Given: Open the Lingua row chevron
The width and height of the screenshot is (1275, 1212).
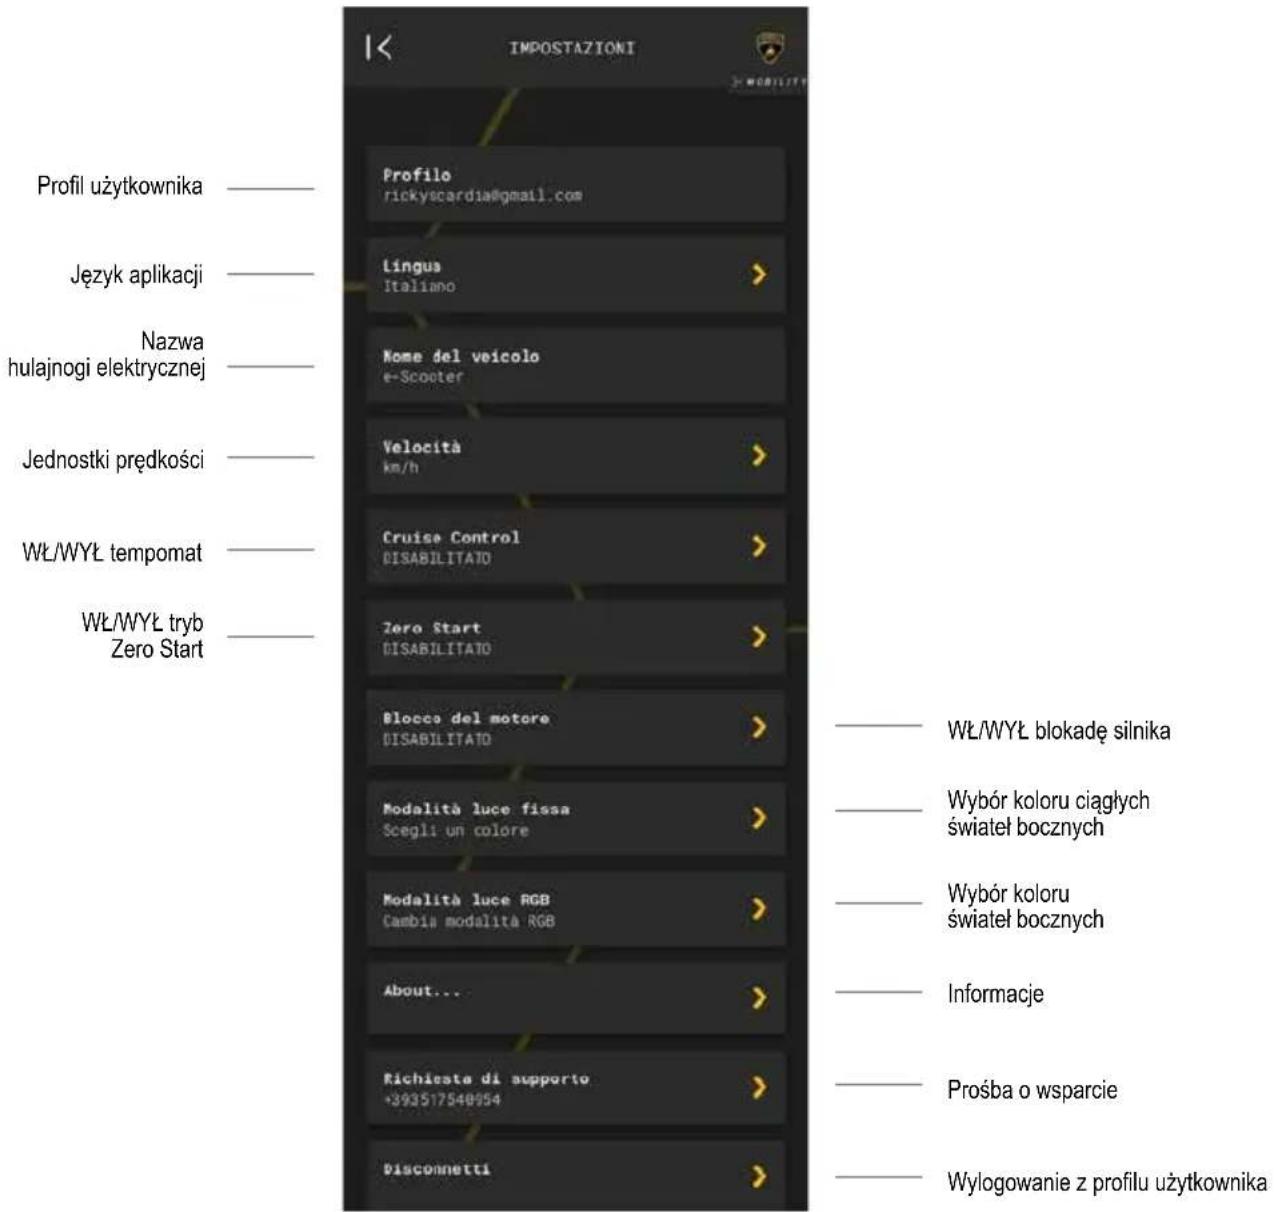Looking at the screenshot, I should click(759, 274).
